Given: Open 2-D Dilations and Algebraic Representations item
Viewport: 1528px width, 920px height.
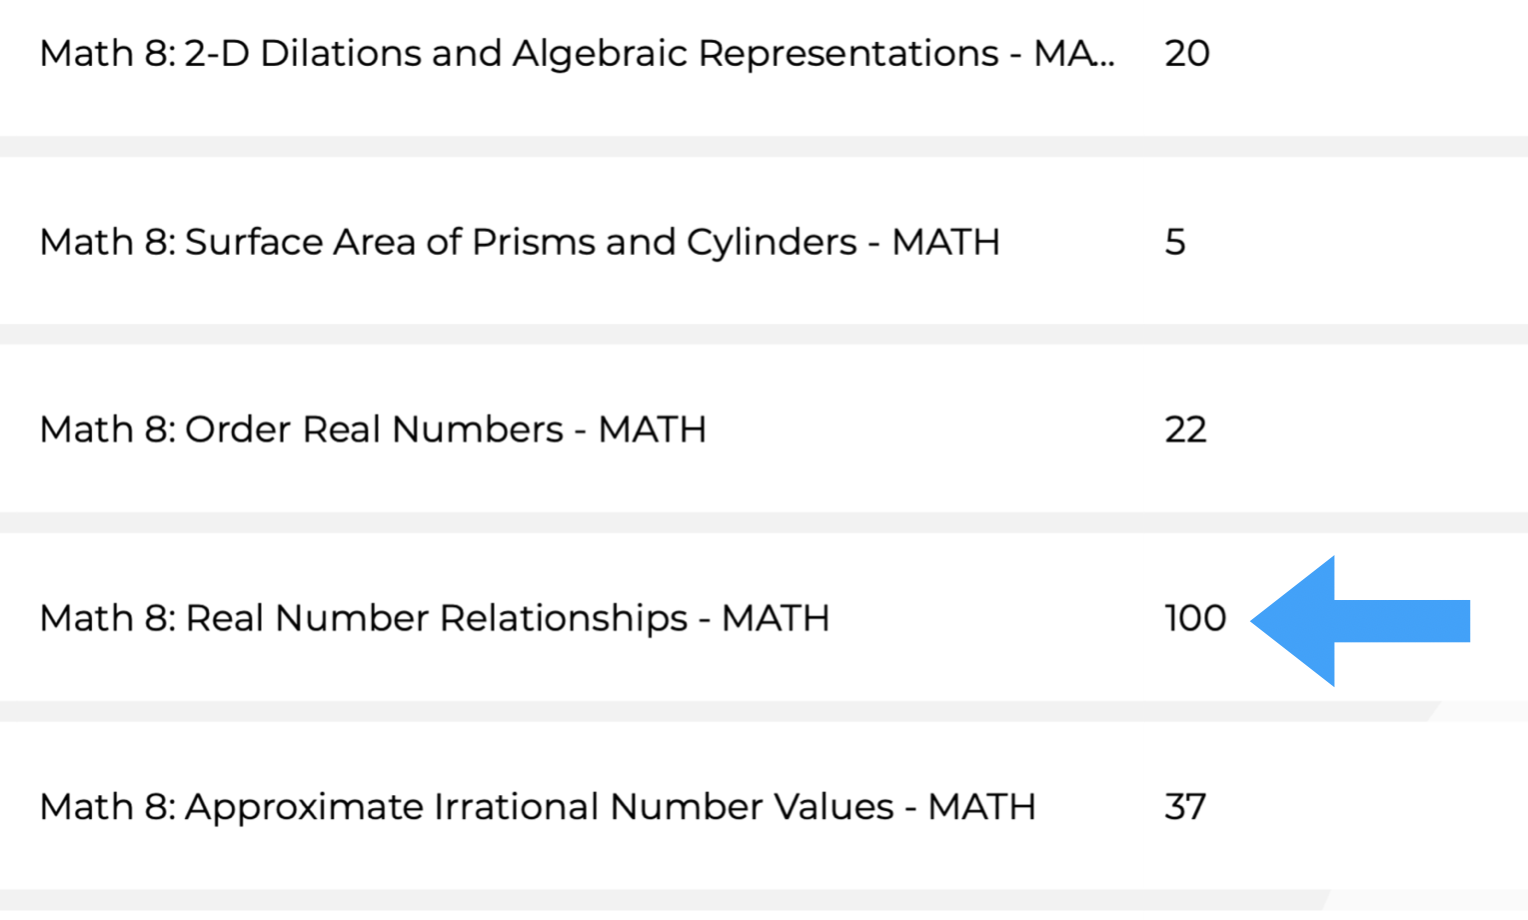Looking at the screenshot, I should click(576, 54).
